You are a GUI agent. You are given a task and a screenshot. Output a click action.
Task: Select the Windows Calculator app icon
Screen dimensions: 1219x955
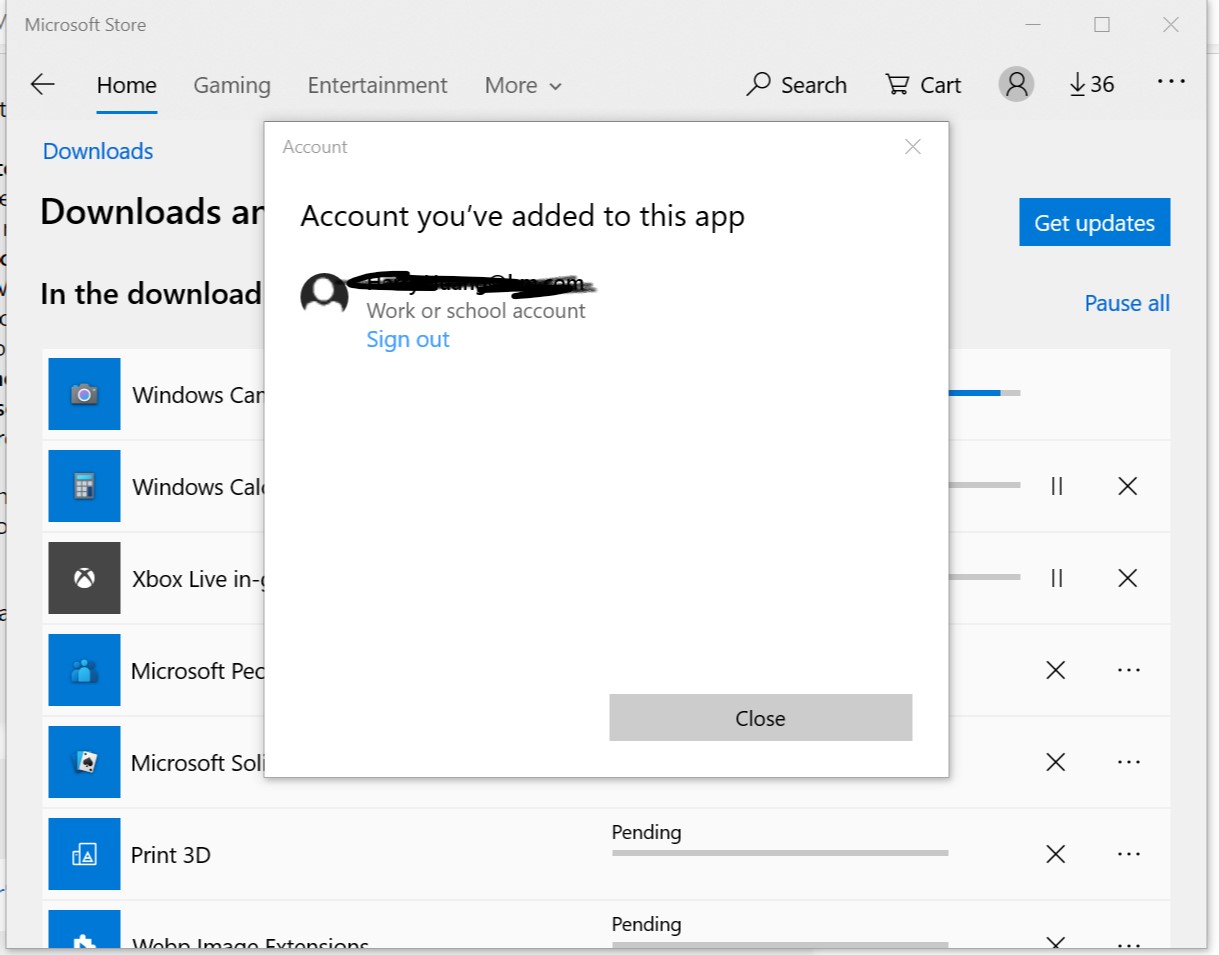84,486
